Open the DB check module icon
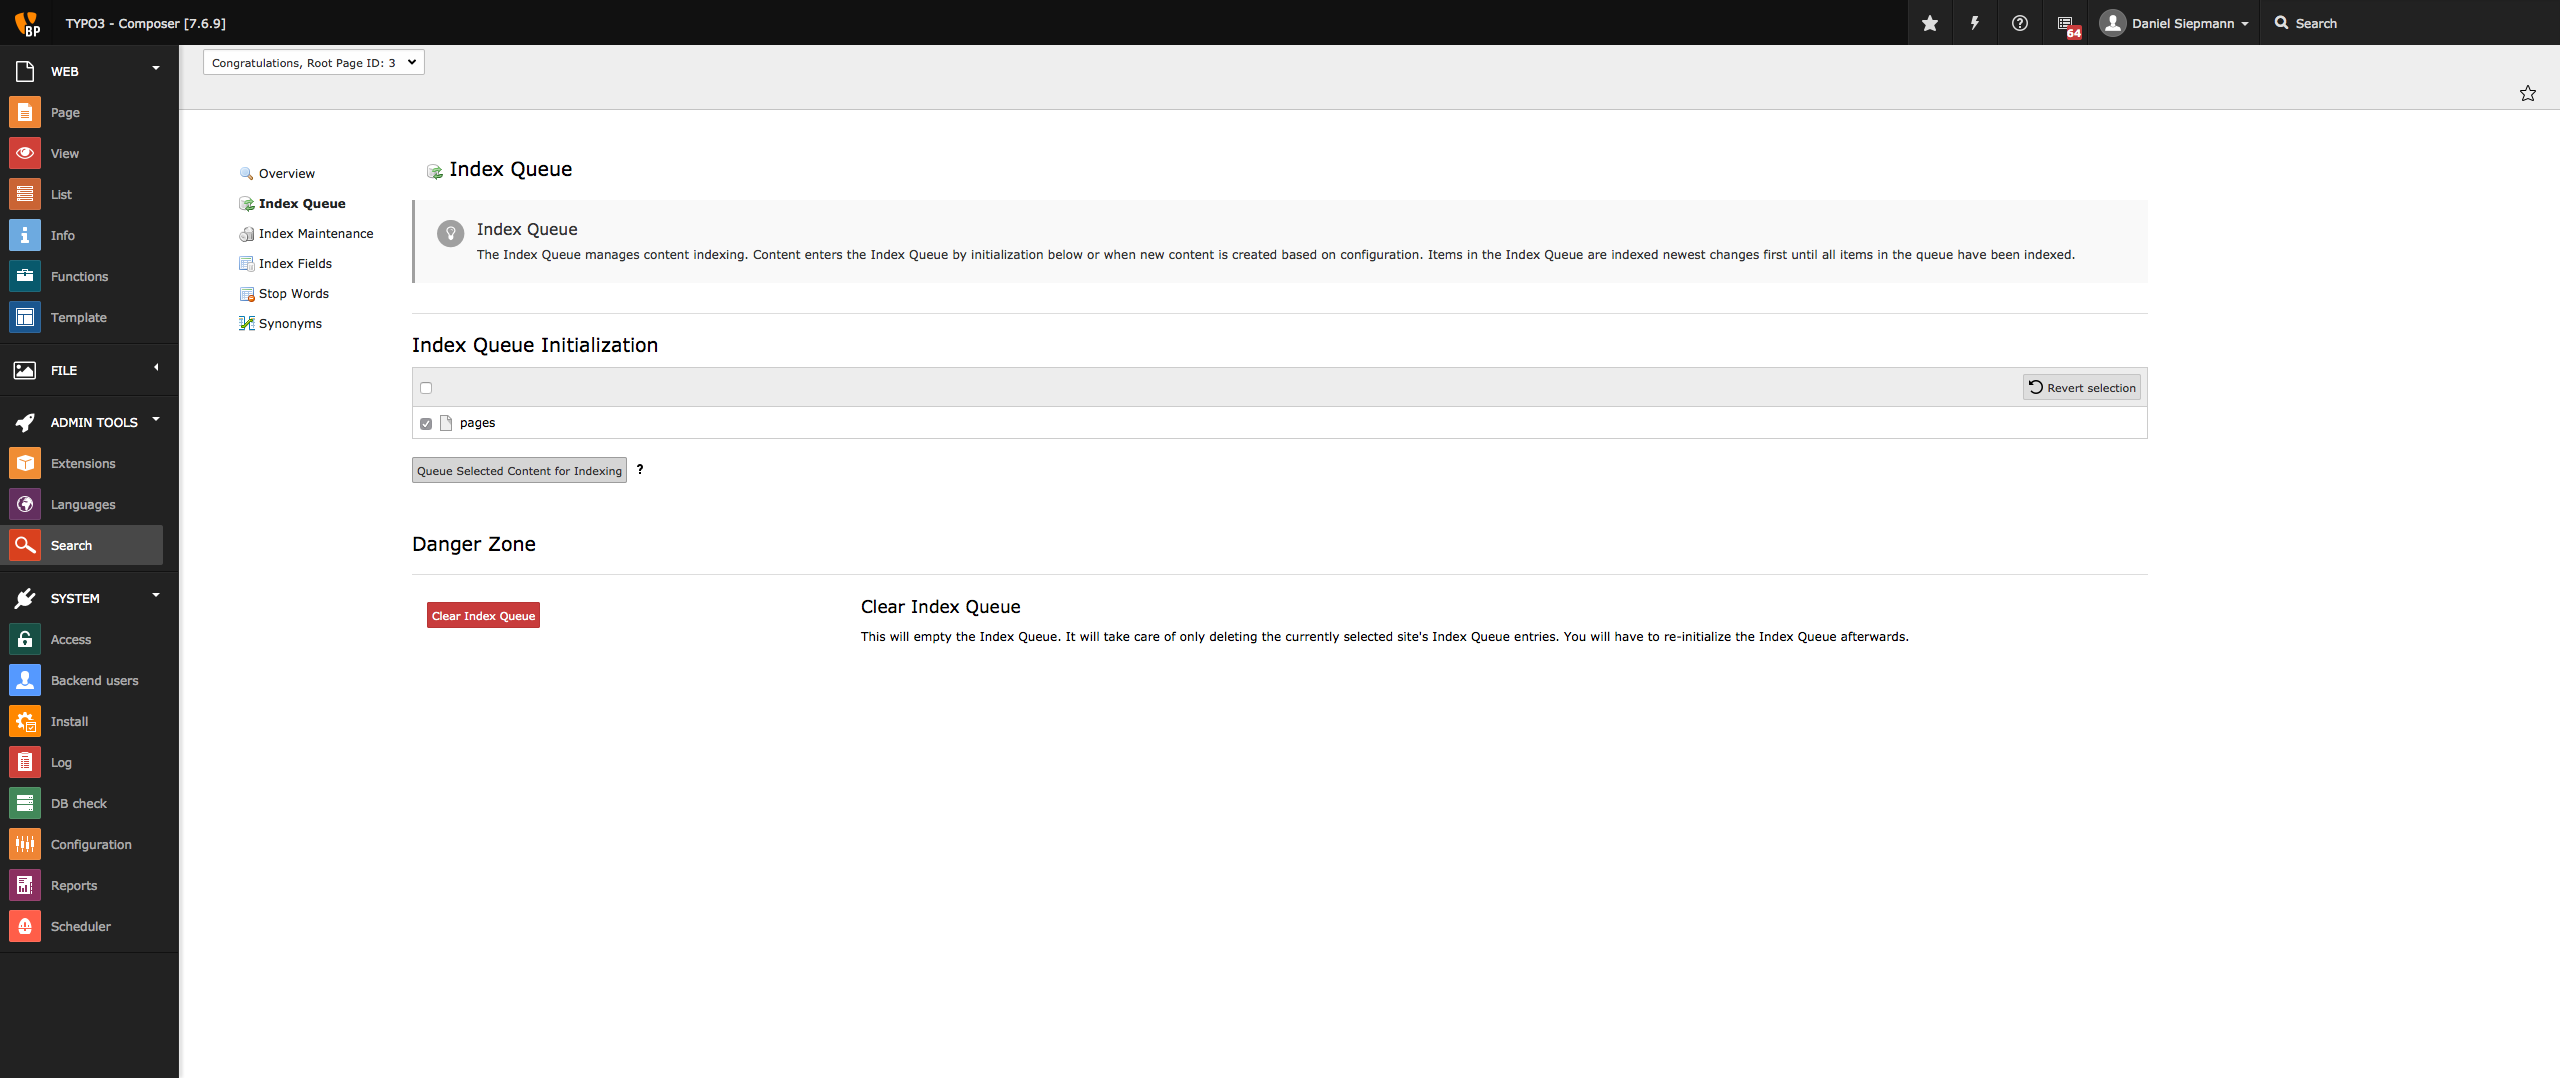The height and width of the screenshot is (1078, 2560). coord(25,803)
